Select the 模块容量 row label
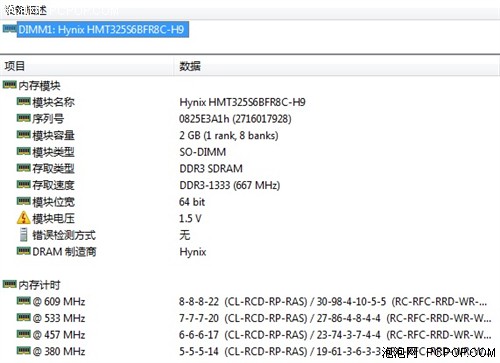Screen dimensions: 500x363 (53, 136)
